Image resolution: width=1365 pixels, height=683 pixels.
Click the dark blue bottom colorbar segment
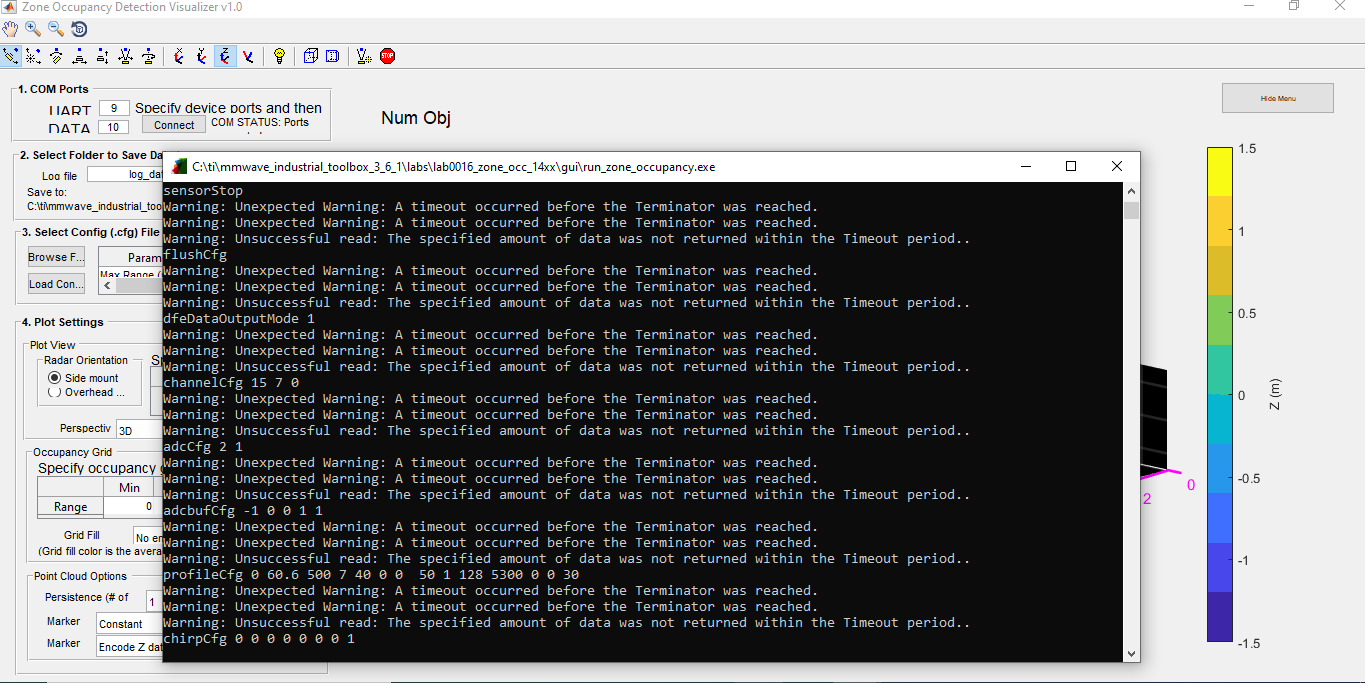[x=1220, y=616]
